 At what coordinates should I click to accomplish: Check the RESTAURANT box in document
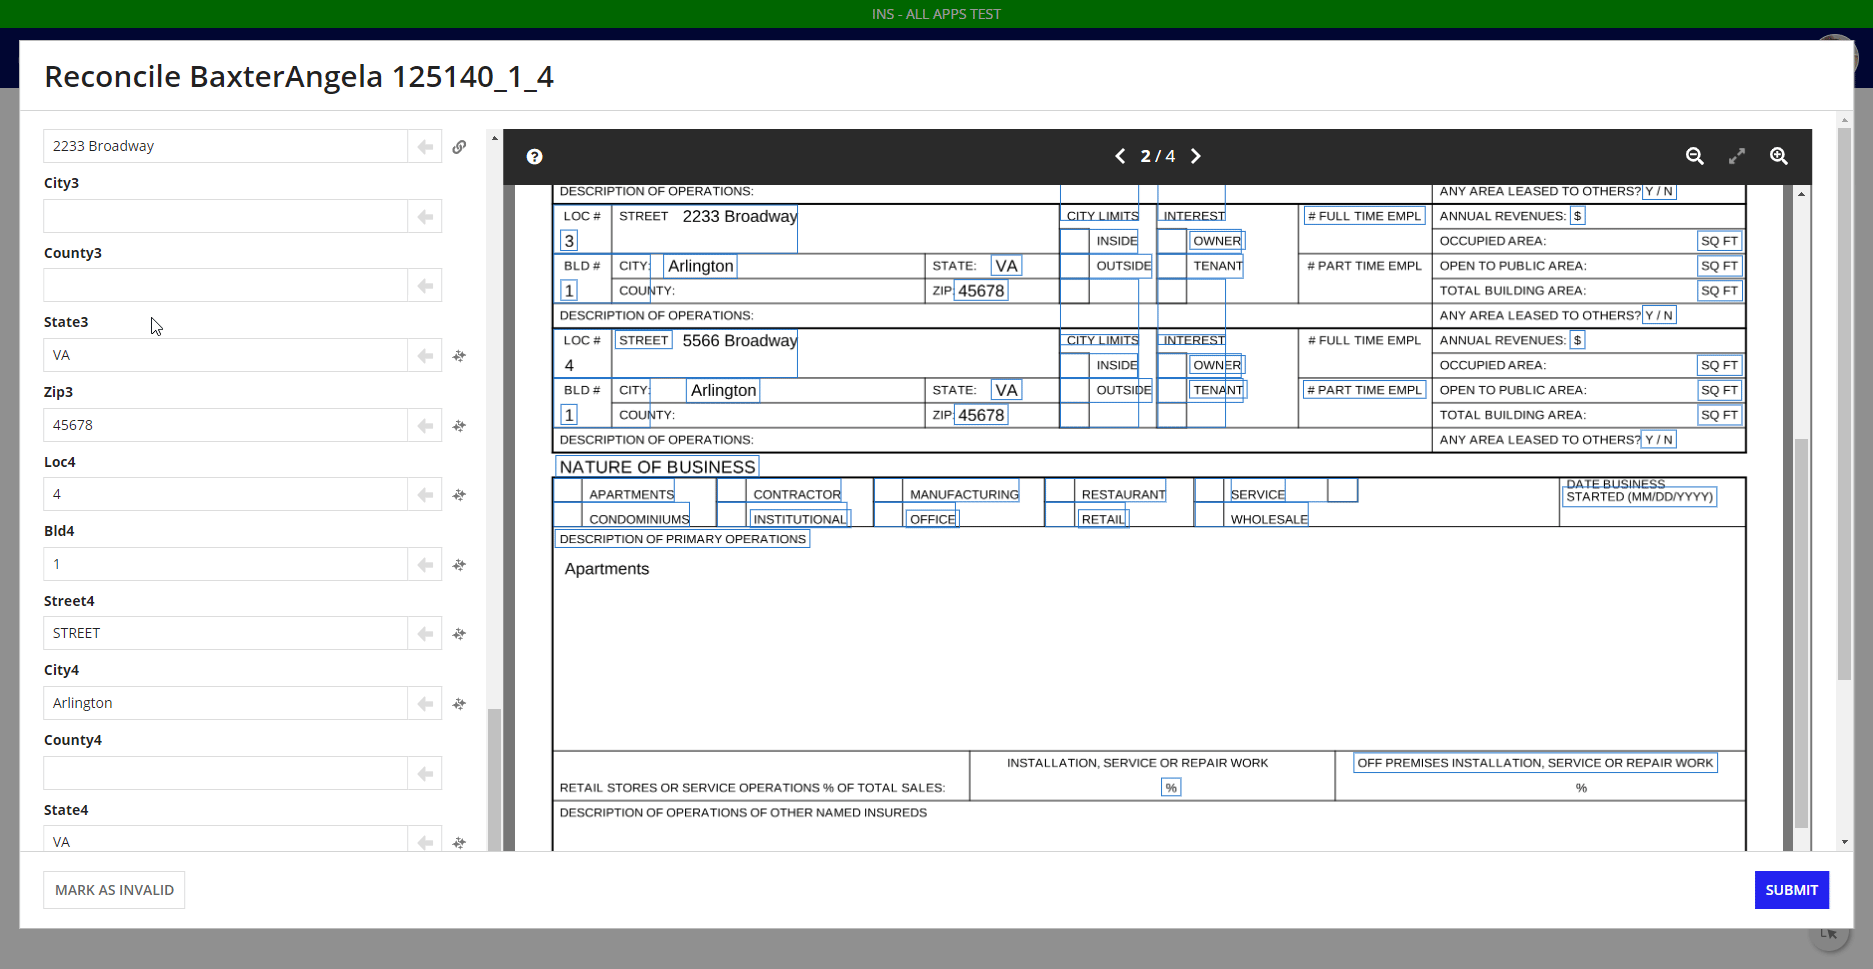click(1060, 491)
